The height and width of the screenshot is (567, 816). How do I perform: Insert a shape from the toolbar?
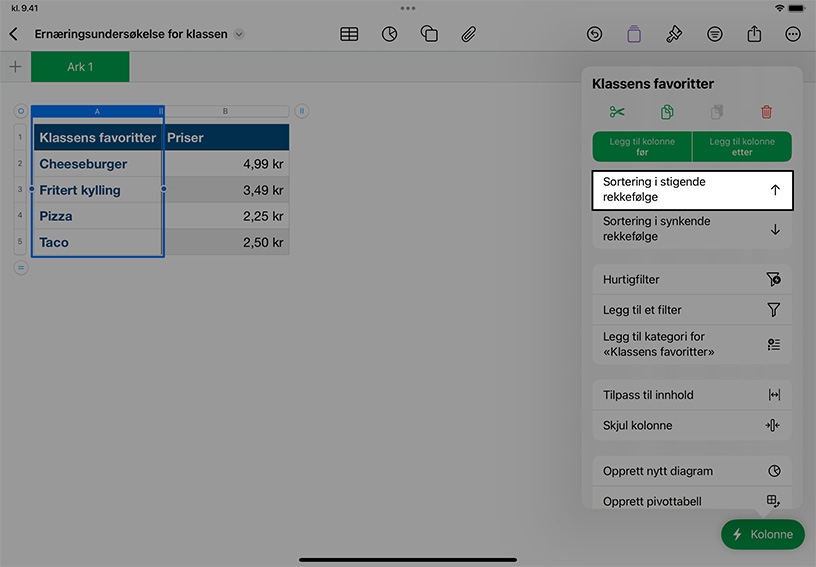coord(429,34)
